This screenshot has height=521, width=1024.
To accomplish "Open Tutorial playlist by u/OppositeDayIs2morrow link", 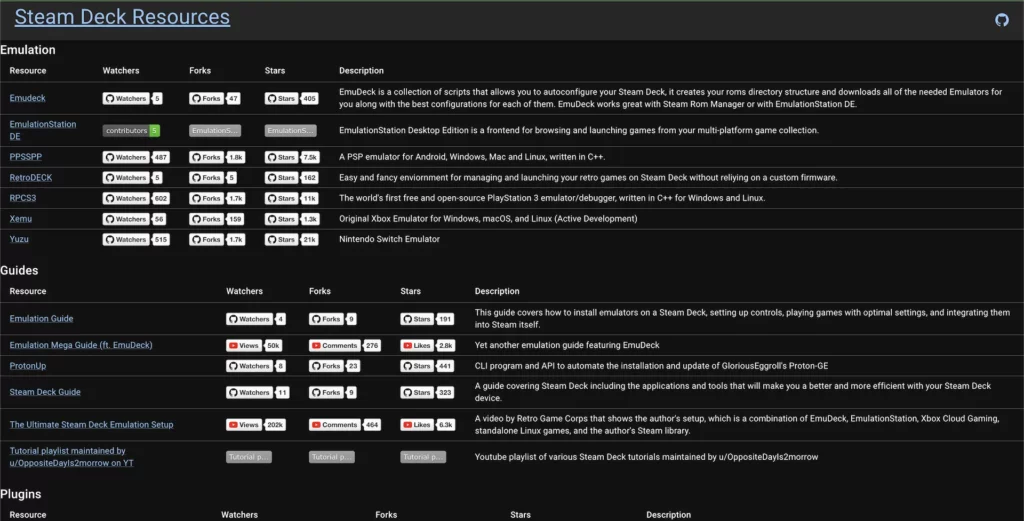I will point(71,456).
